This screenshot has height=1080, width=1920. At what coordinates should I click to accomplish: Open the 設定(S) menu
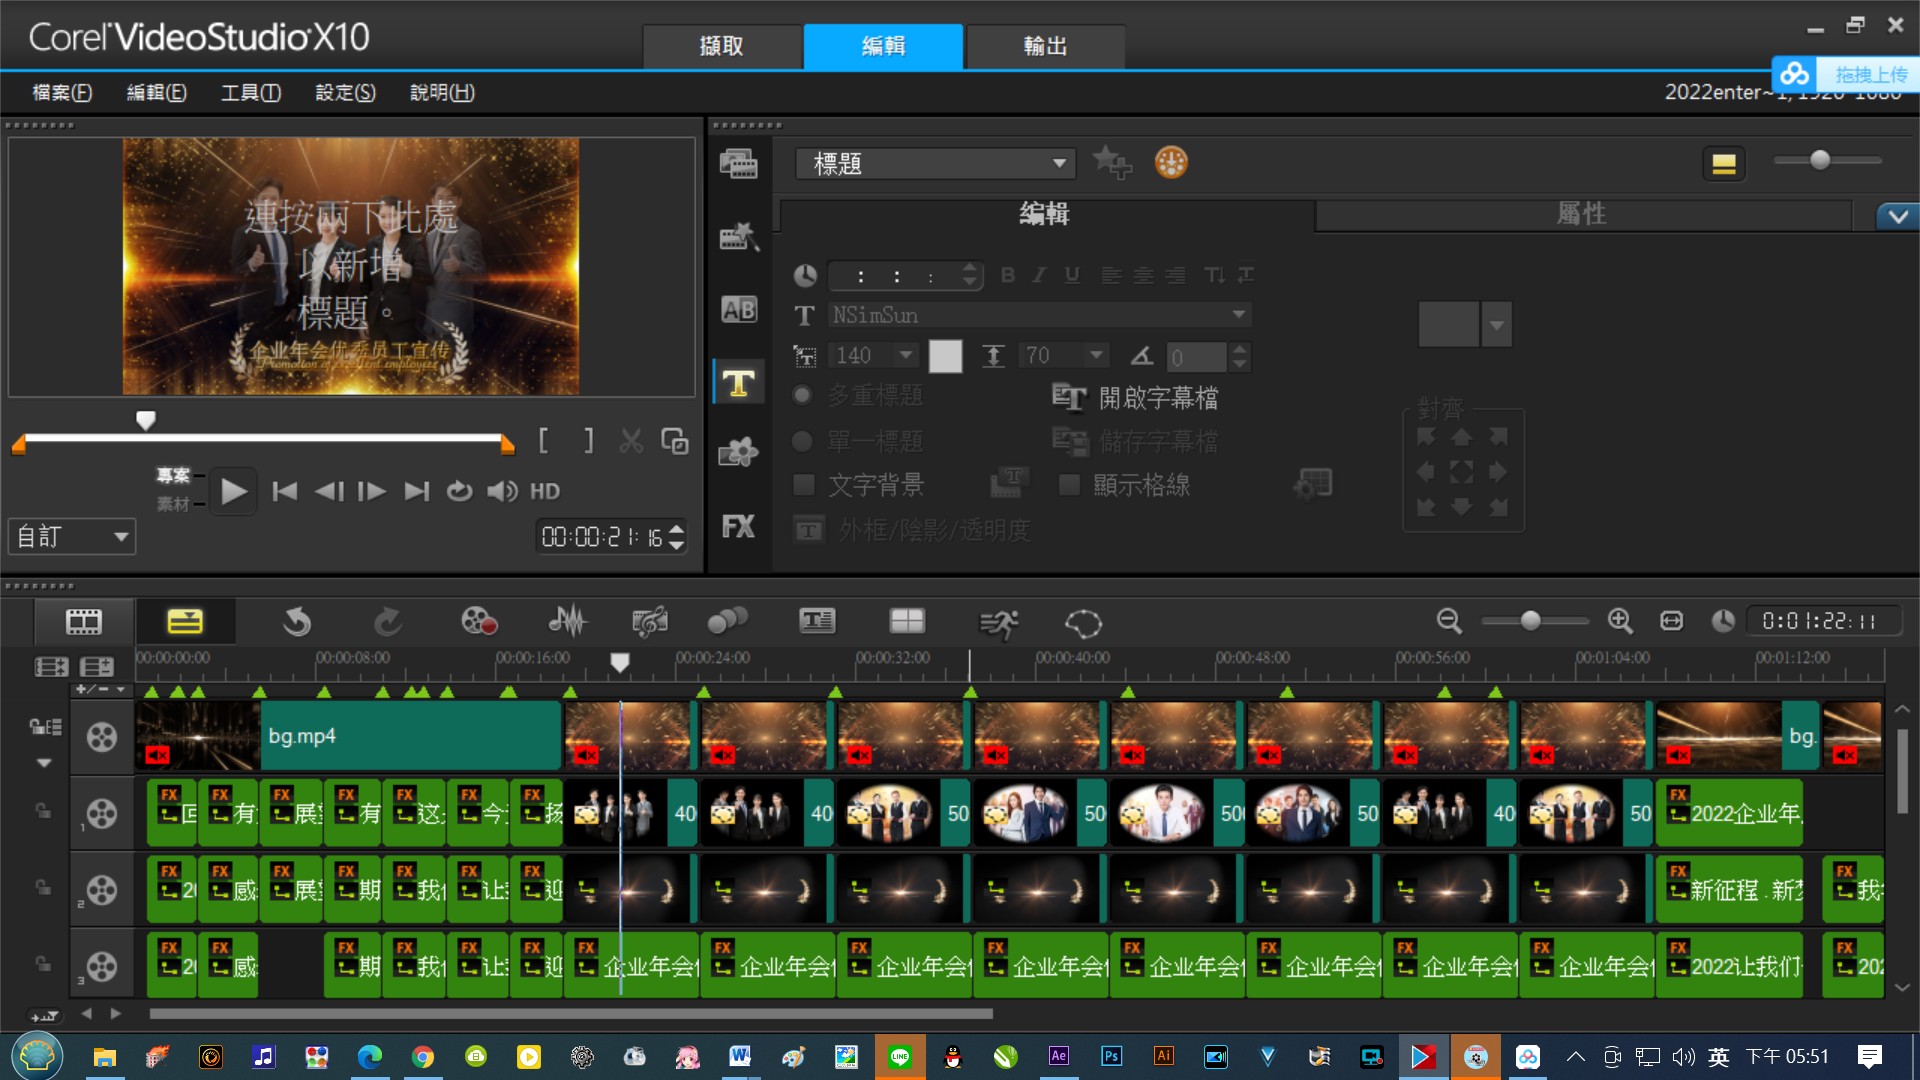coord(345,92)
